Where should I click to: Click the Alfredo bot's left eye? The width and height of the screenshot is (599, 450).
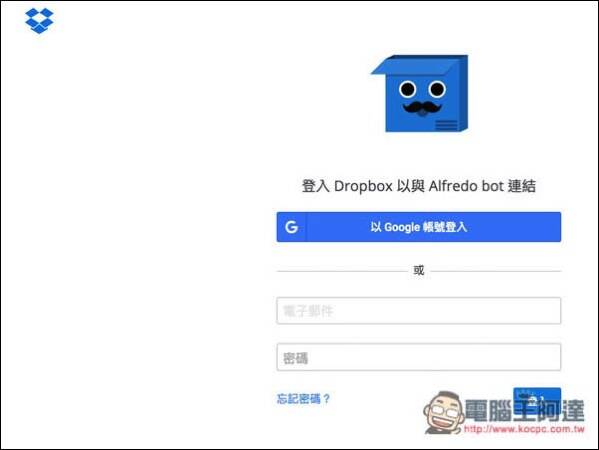pos(407,89)
